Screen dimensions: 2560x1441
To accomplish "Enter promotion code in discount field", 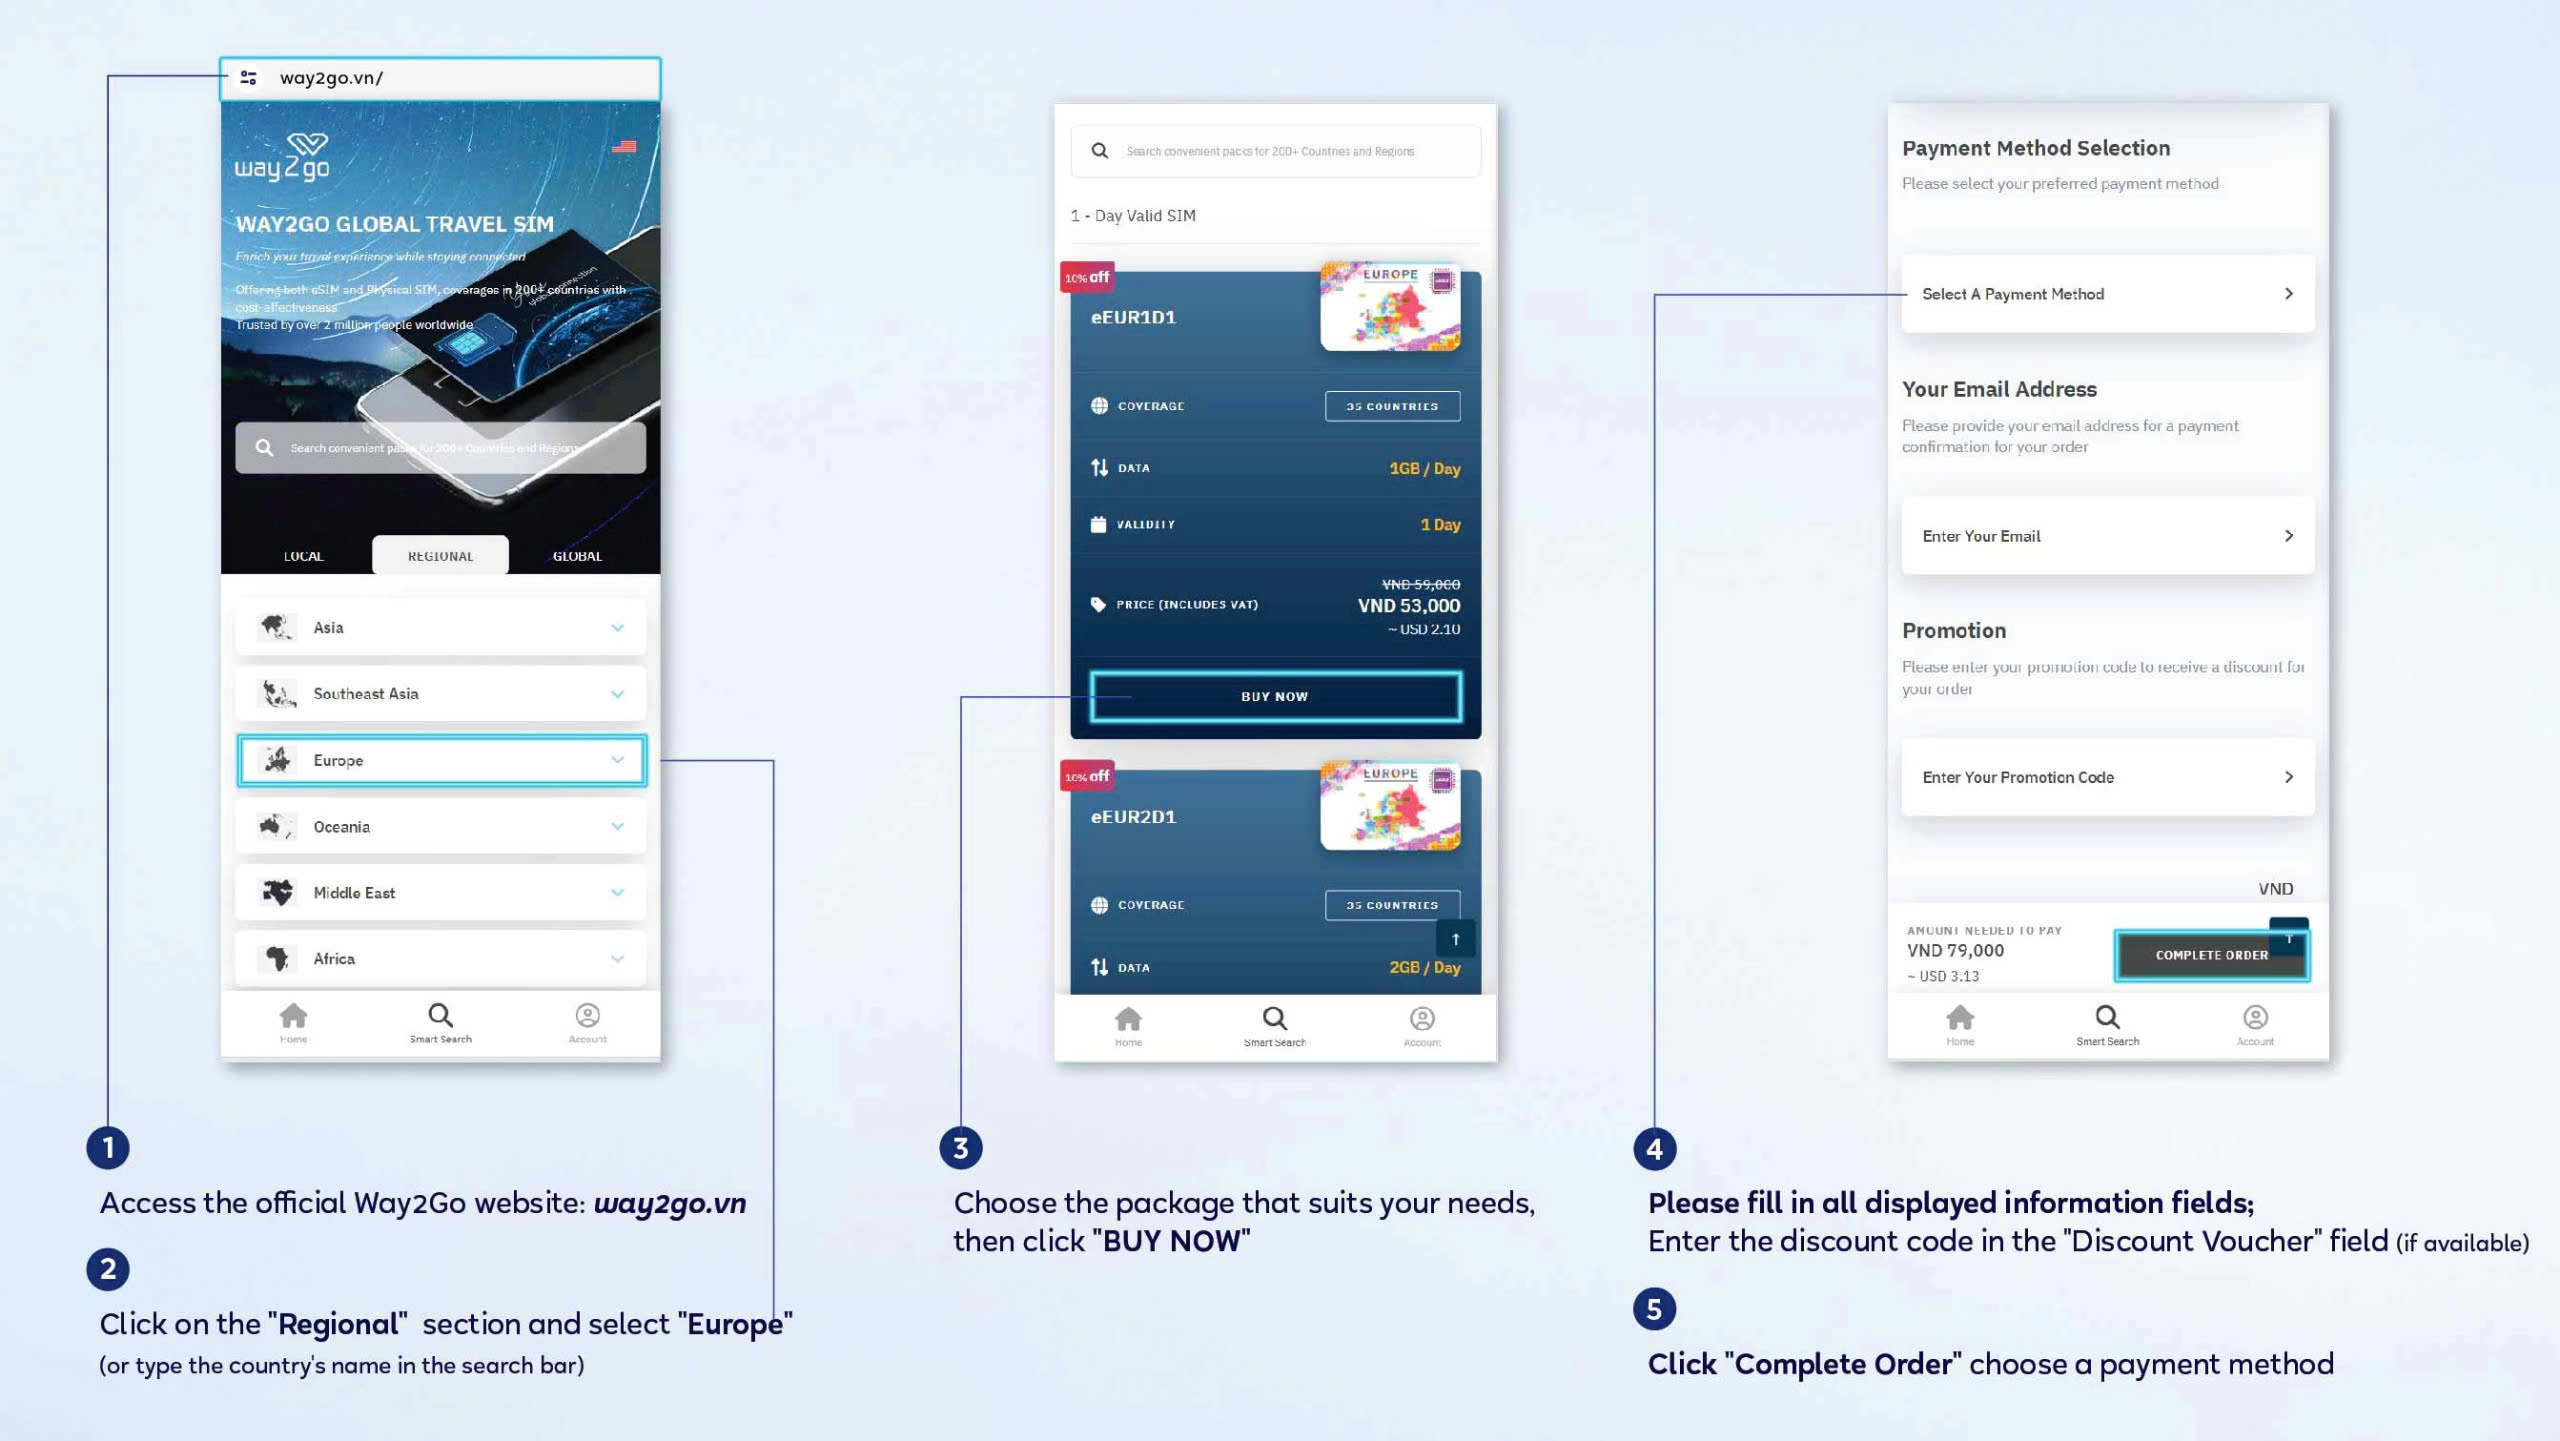I will tap(2106, 777).
